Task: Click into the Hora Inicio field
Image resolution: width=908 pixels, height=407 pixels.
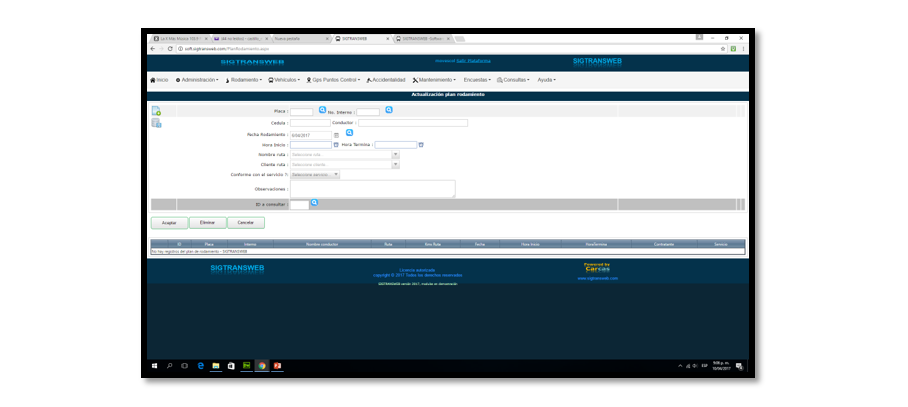Action: click(x=311, y=145)
